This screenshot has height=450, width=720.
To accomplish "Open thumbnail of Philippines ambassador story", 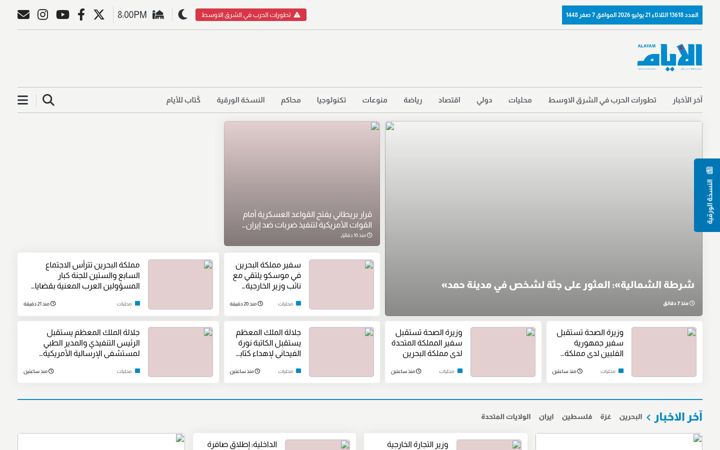I will click(x=664, y=352).
